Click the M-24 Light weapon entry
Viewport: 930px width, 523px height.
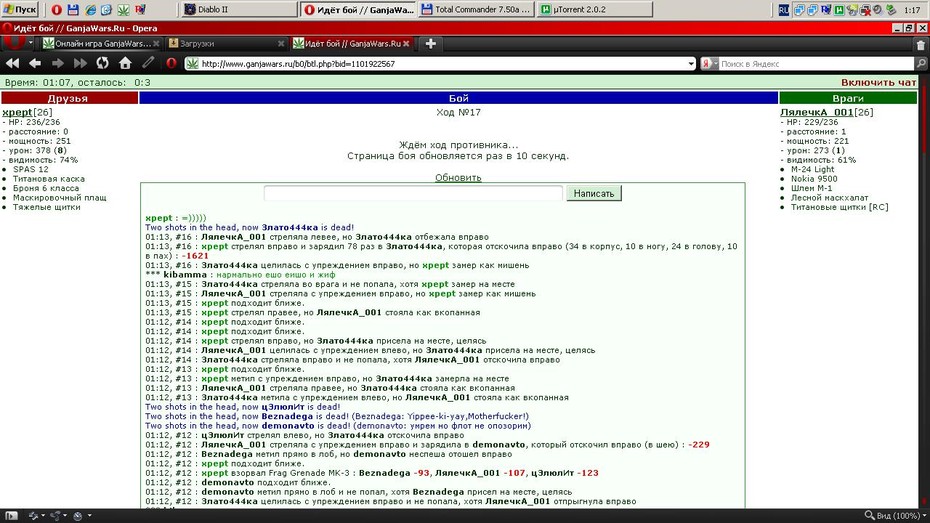(x=813, y=169)
